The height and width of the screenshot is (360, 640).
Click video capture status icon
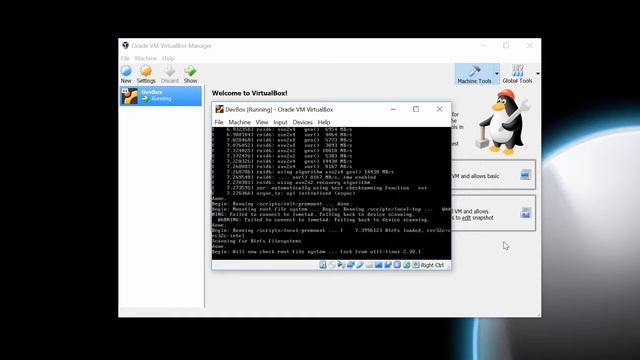[x=388, y=265]
